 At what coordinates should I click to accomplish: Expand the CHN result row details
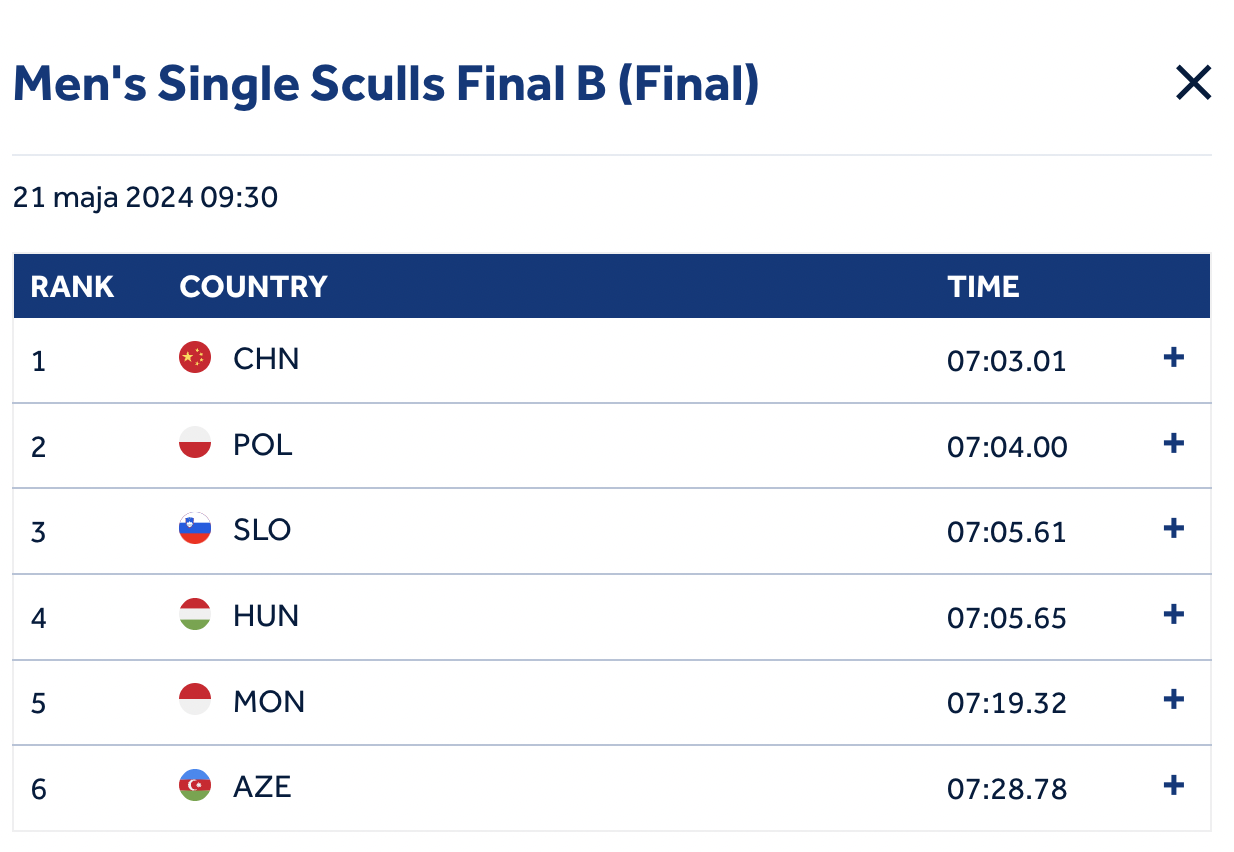pyautogui.click(x=1174, y=358)
